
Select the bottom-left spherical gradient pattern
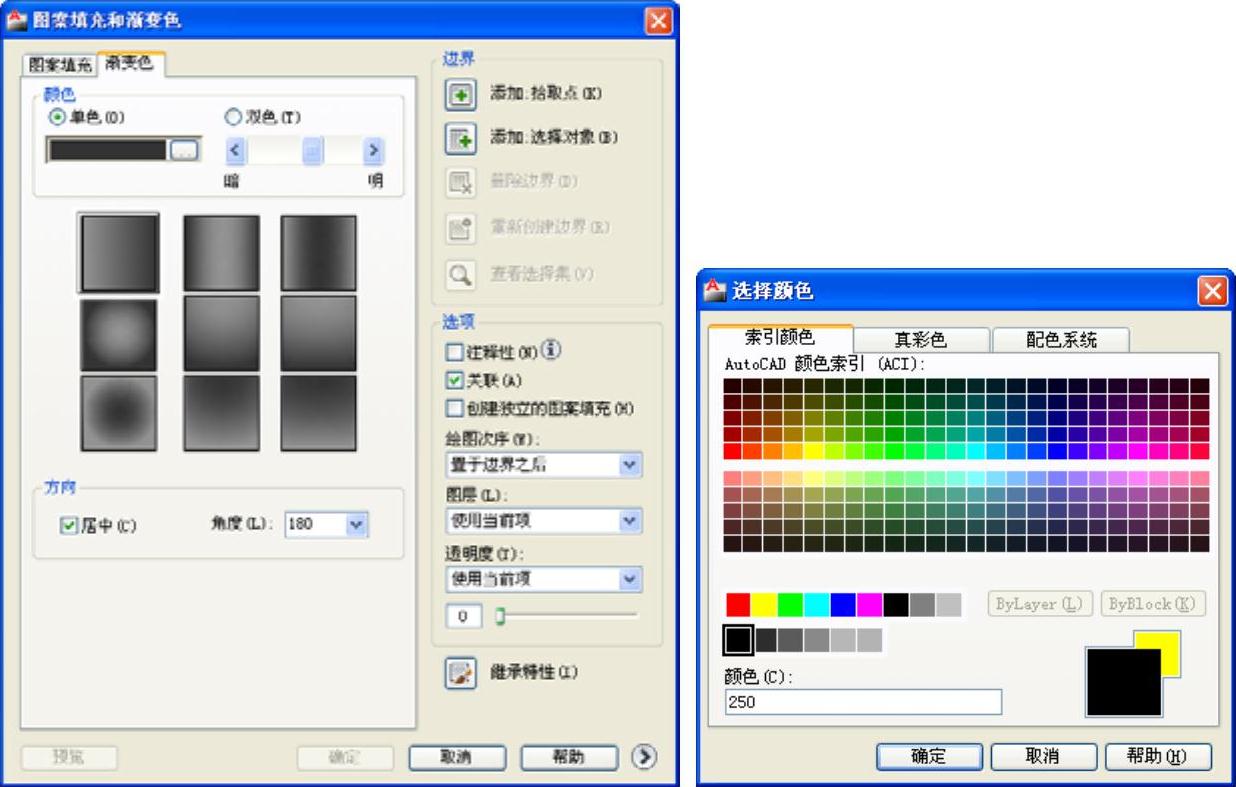119,413
